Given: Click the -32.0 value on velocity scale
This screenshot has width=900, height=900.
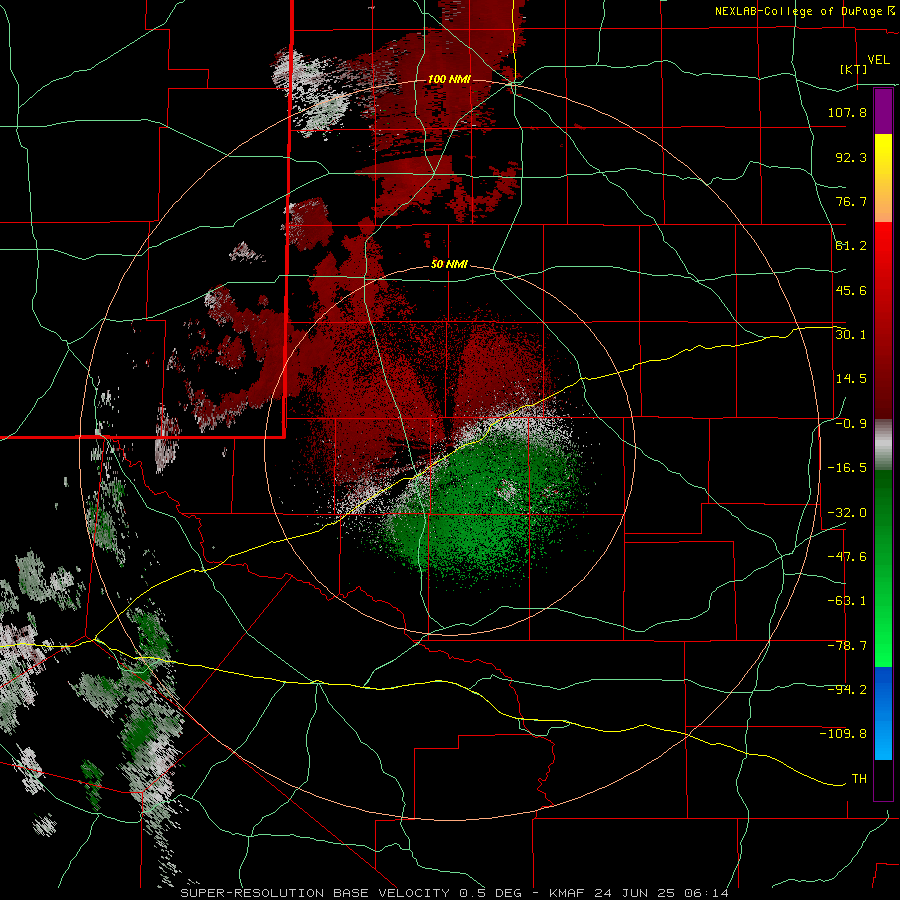Looking at the screenshot, I should tap(847, 513).
